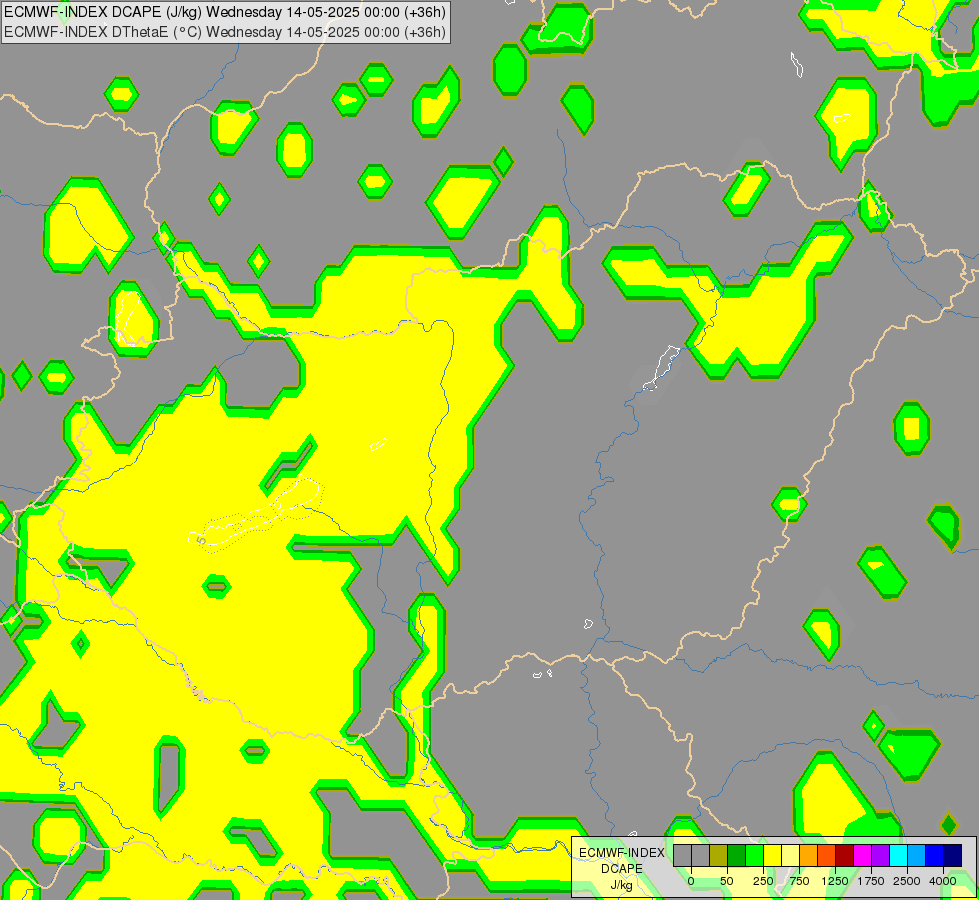
Task: Click the DCAPE title line at top
Action: coord(225,12)
